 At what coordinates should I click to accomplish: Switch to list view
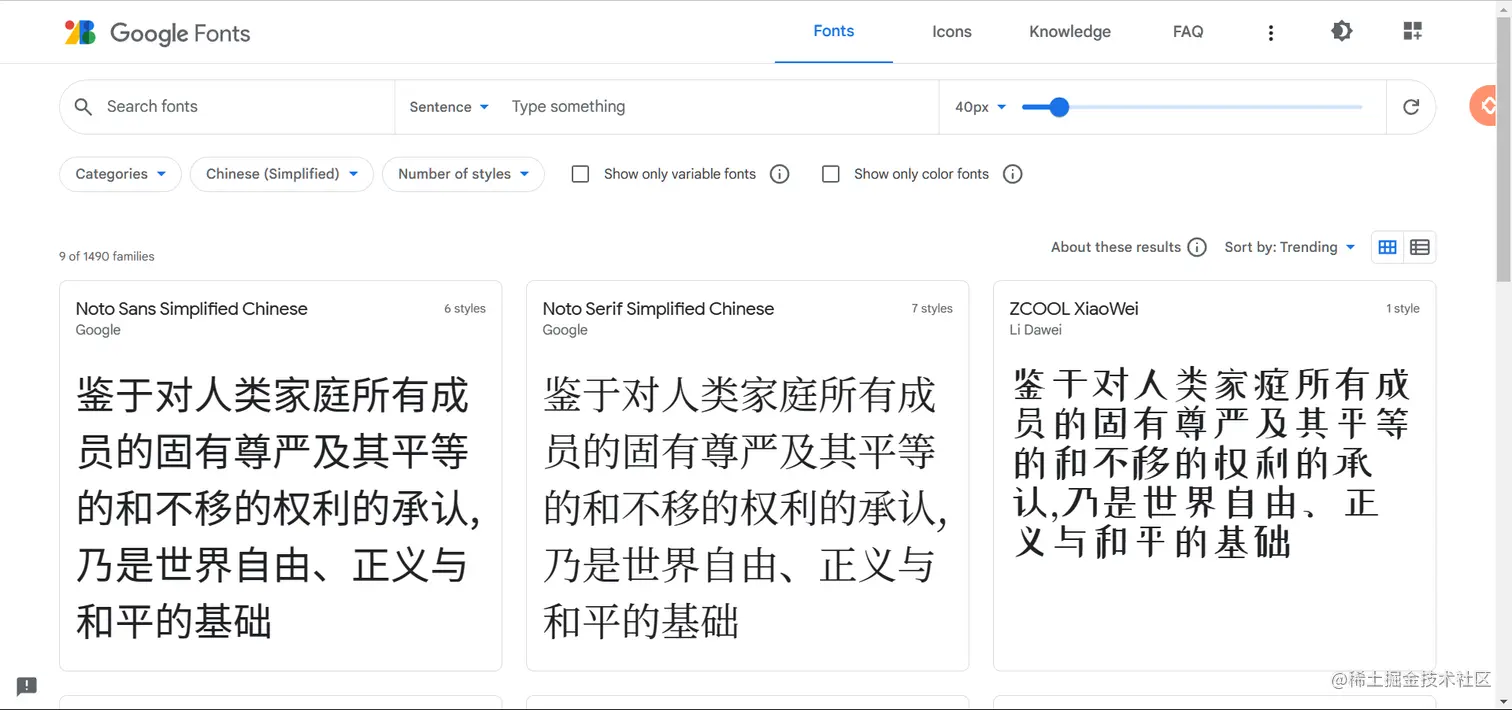1419,247
